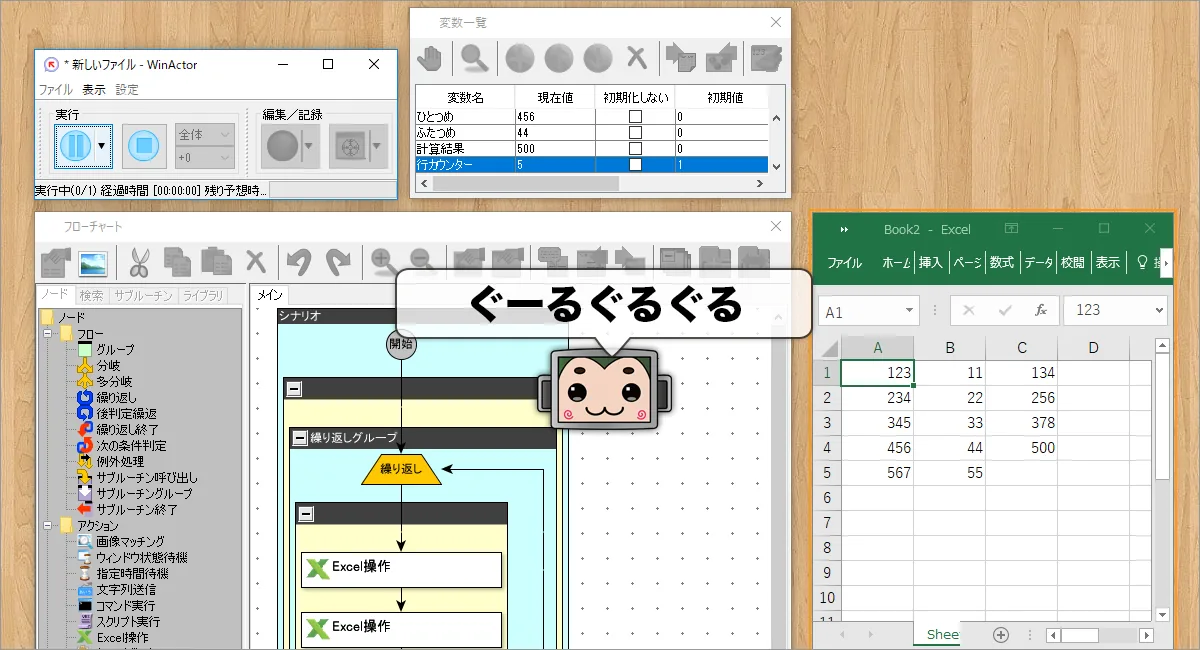Select the 多分岐 node in the tree
Image resolution: width=1200 pixels, height=650 pixels.
click(114, 382)
